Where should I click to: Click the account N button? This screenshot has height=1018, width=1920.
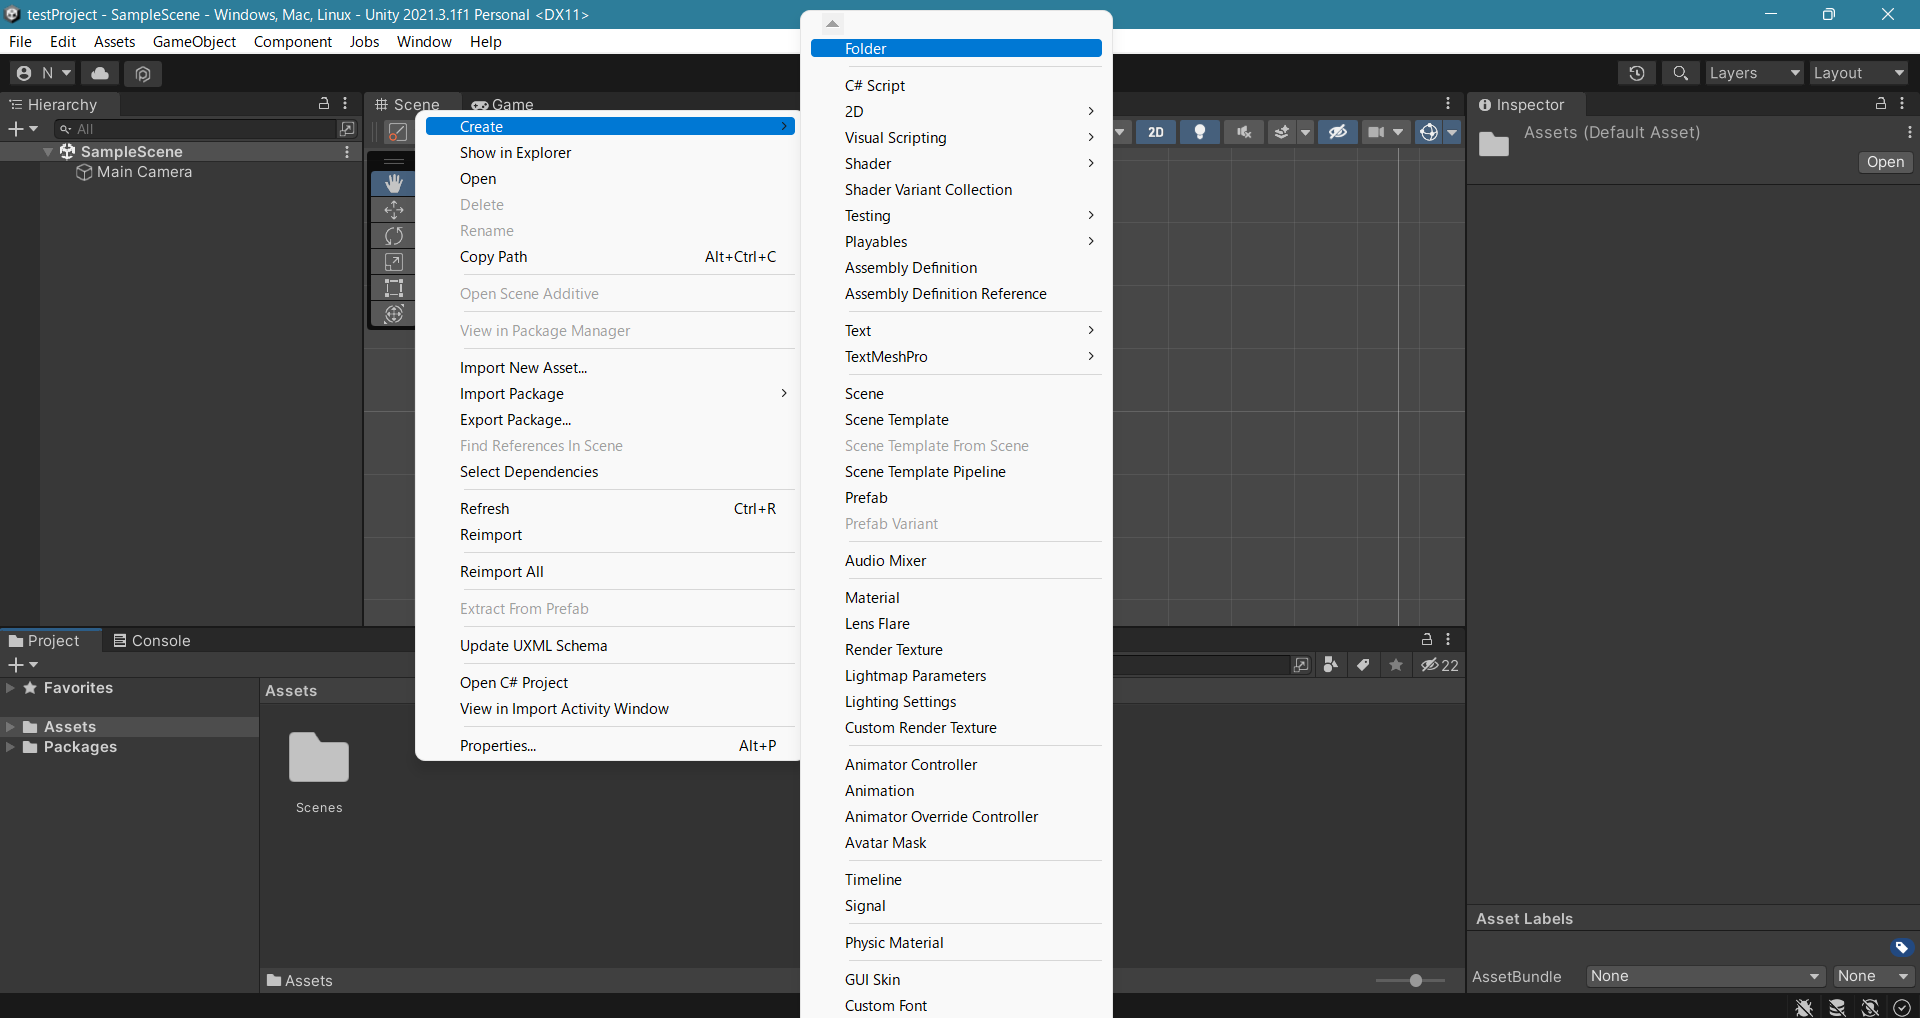(x=42, y=73)
